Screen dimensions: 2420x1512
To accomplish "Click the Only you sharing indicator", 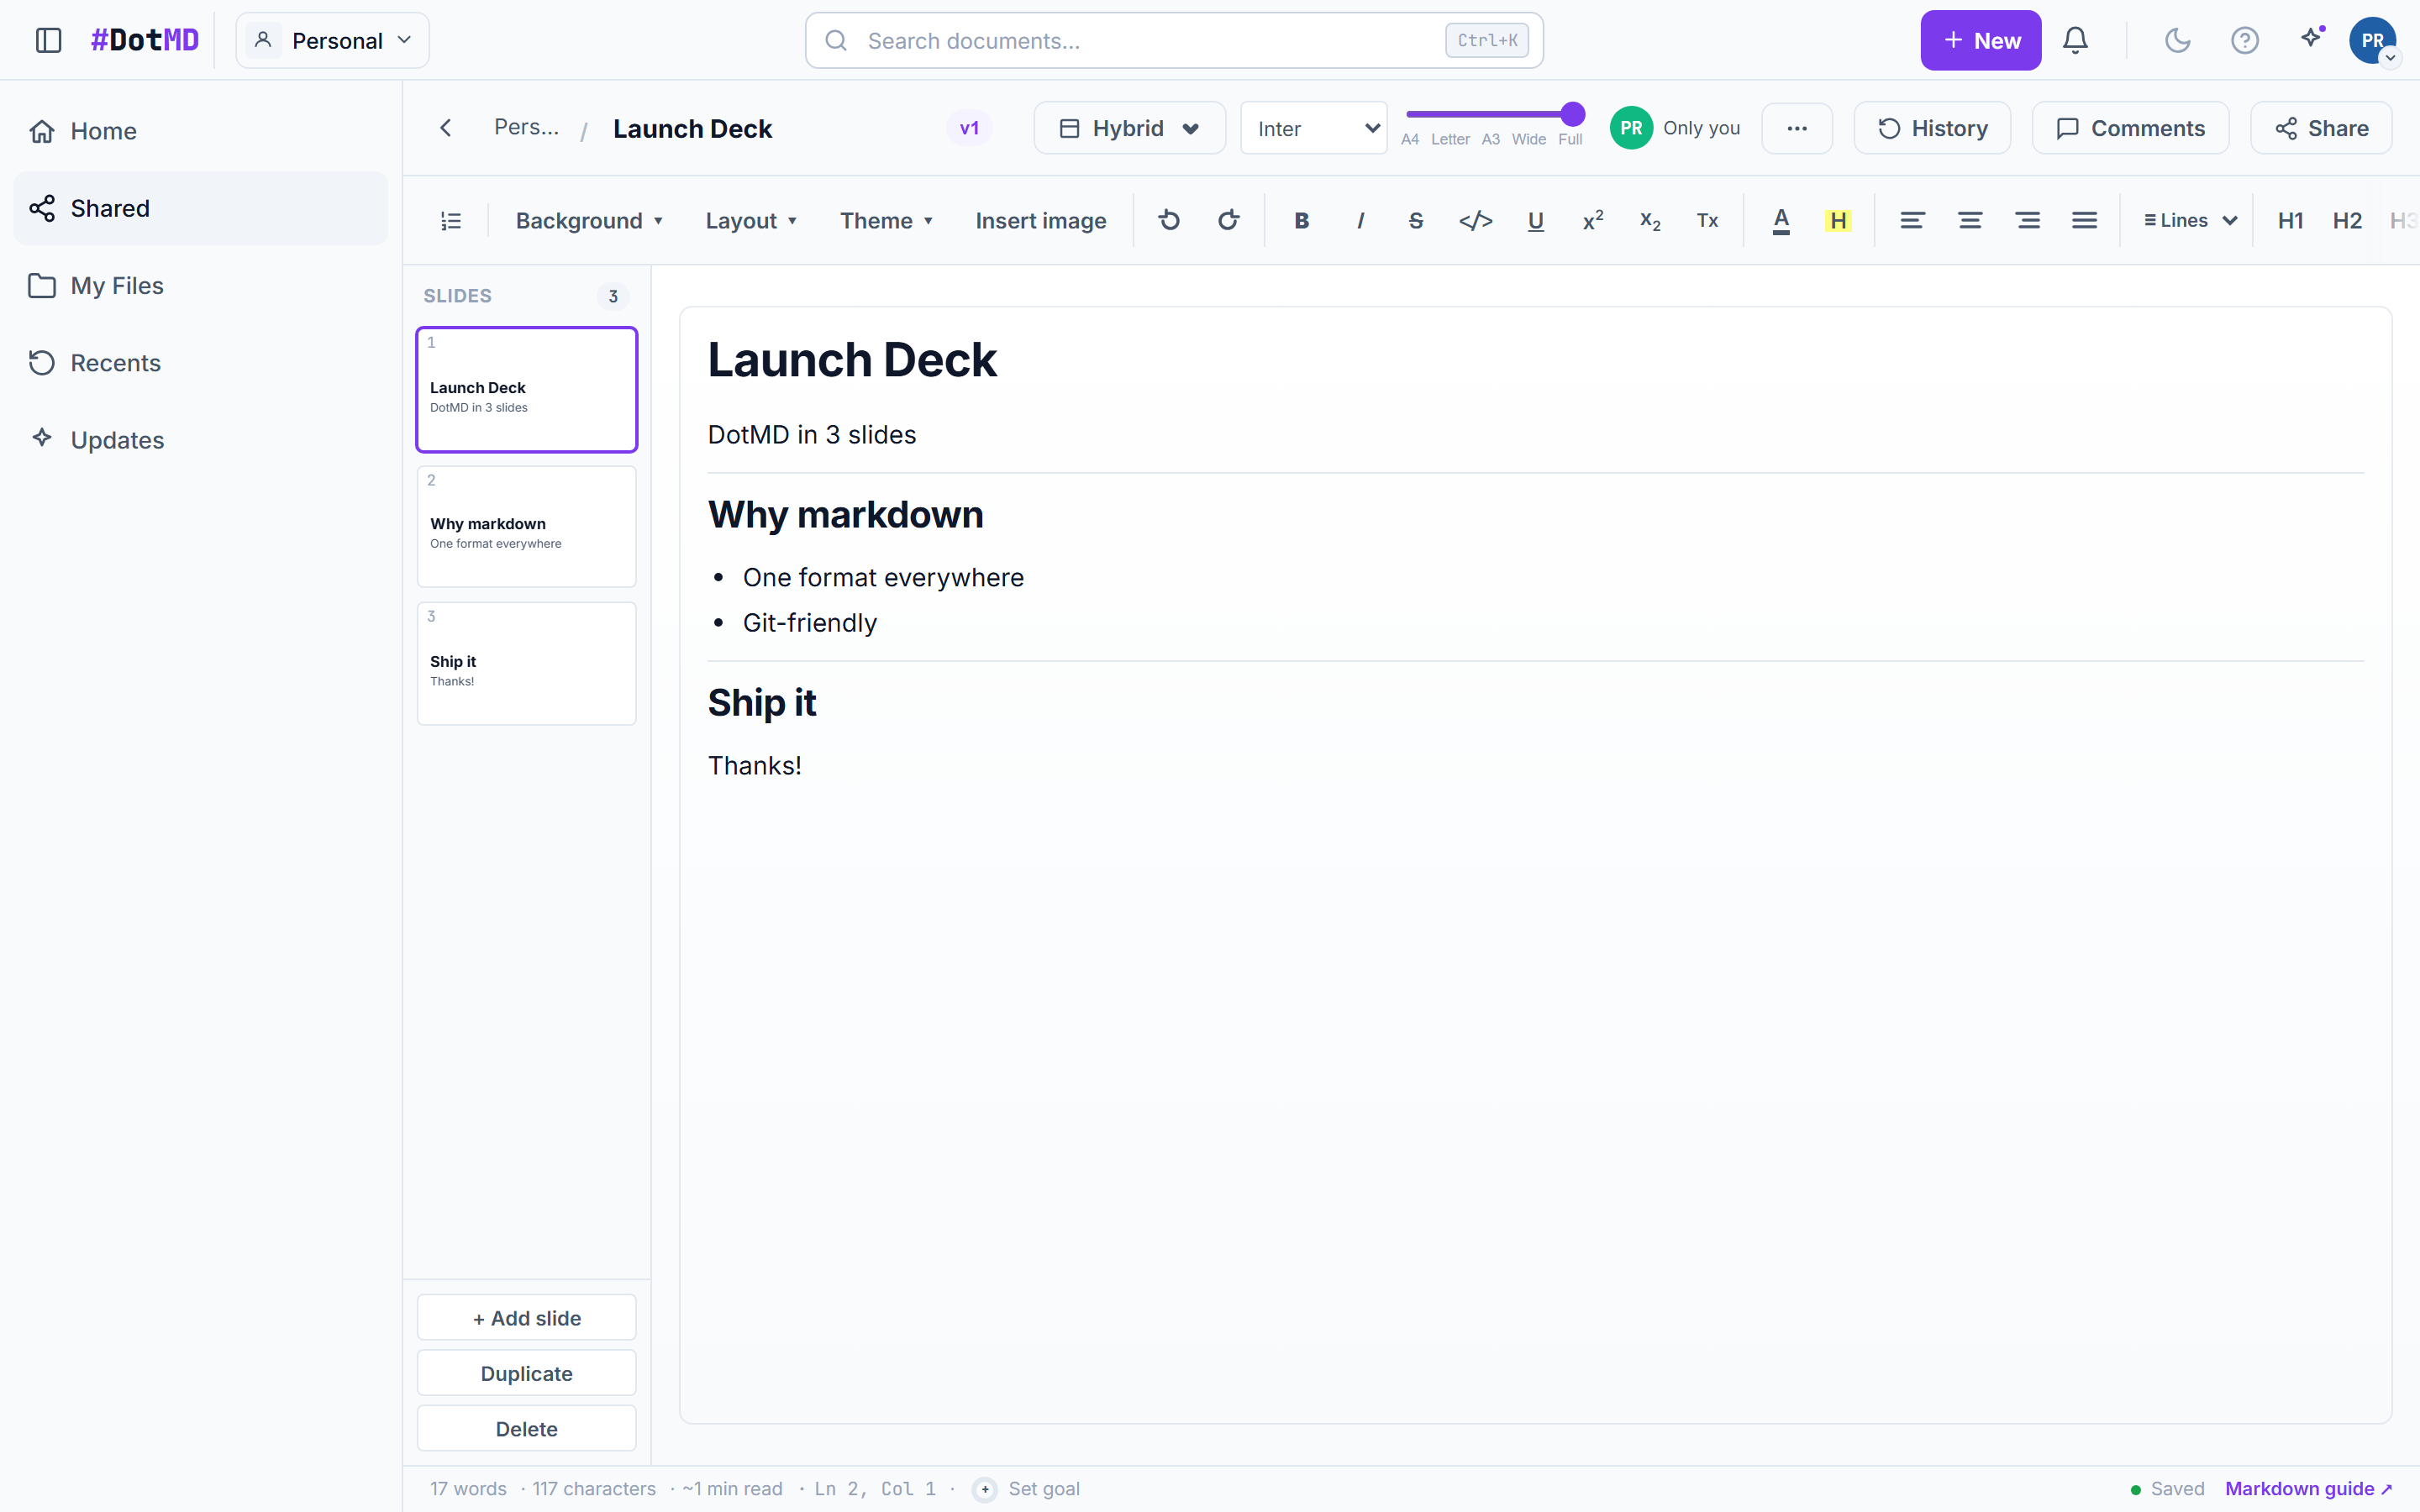I will 1676,128.
